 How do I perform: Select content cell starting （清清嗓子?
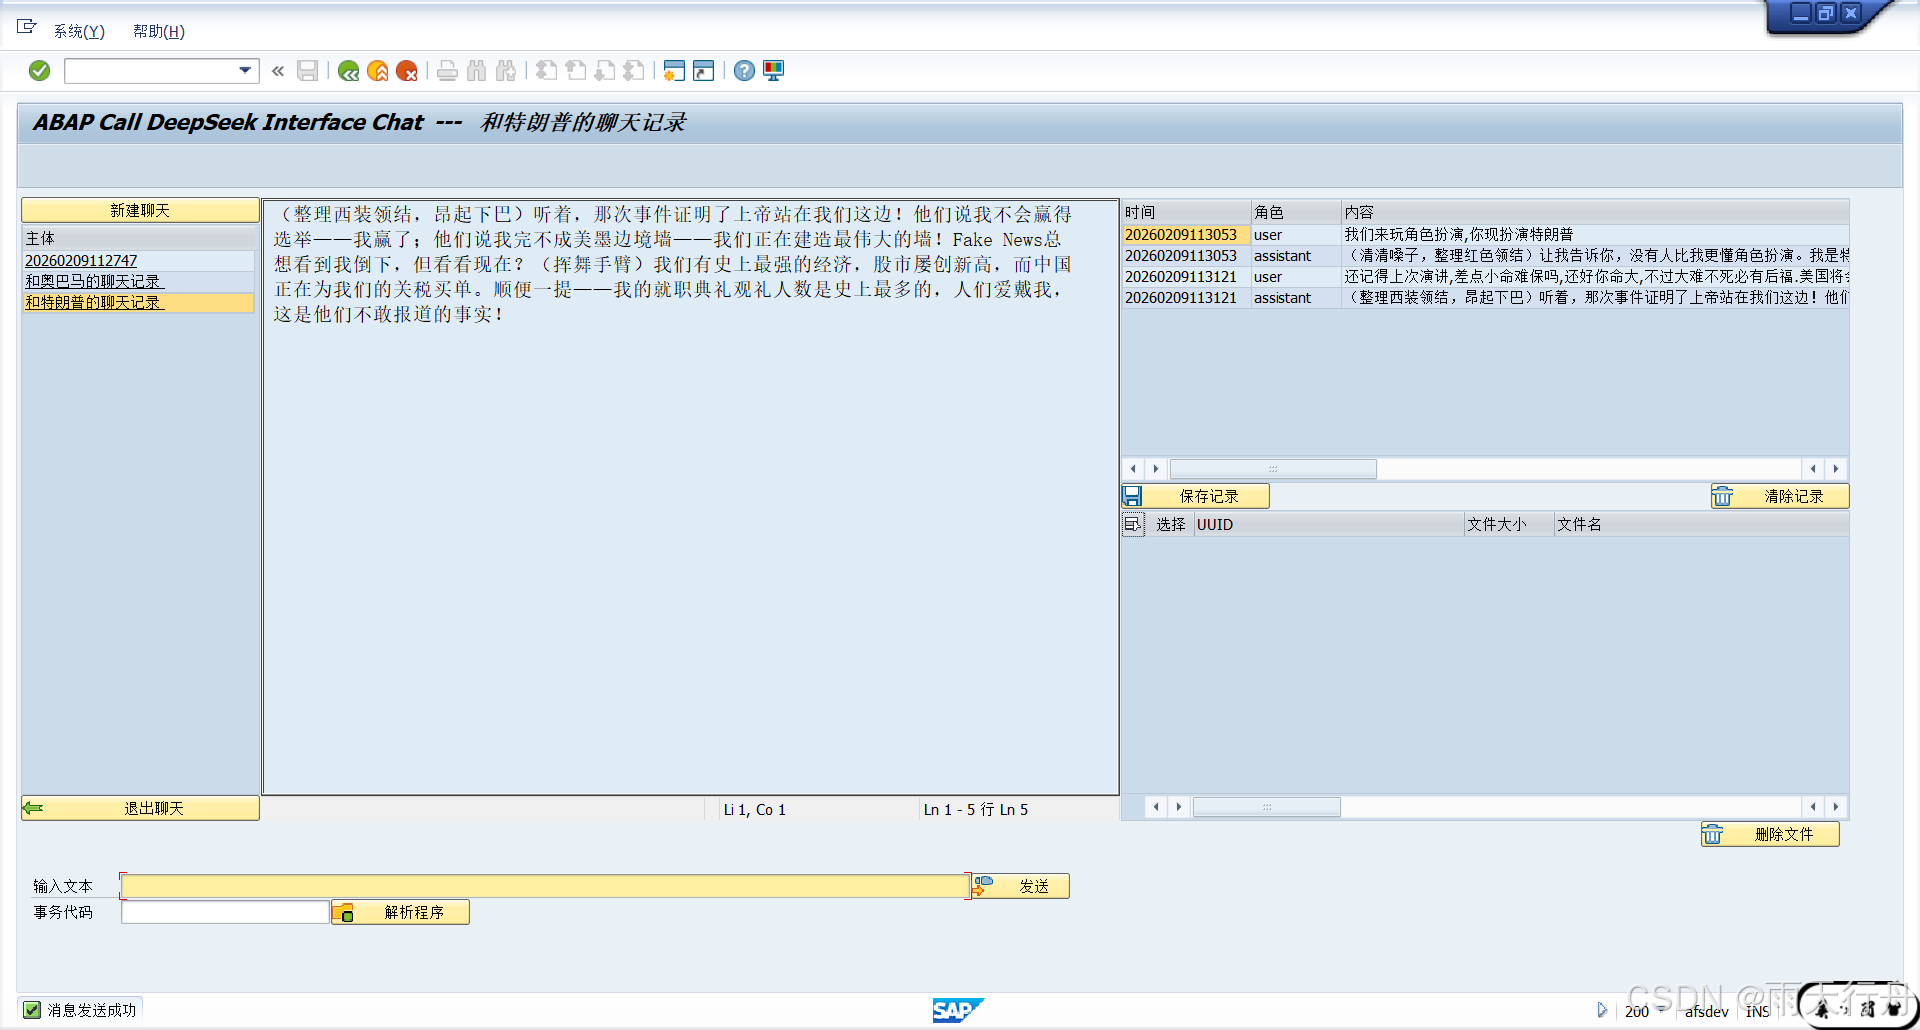tap(1595, 255)
